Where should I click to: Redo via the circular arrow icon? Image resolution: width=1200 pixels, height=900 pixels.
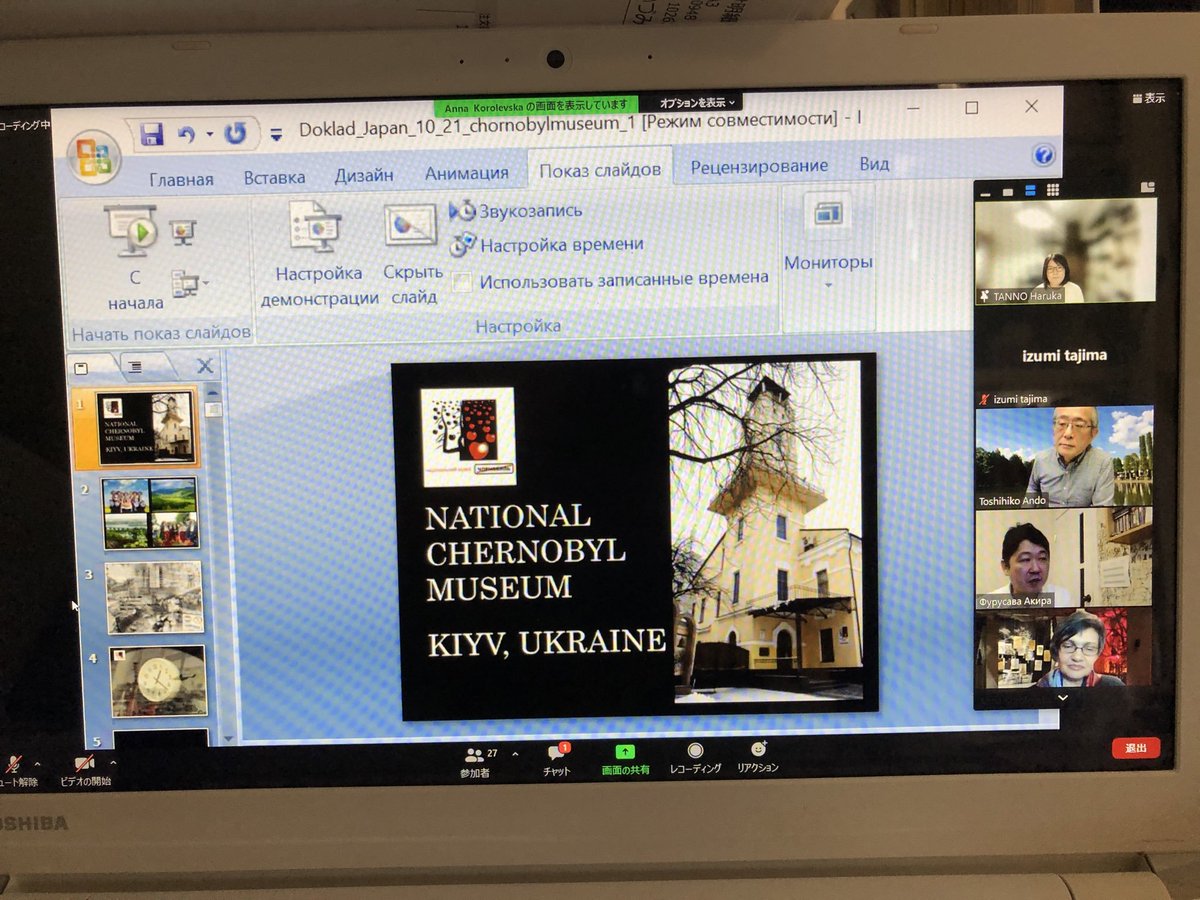pyautogui.click(x=235, y=134)
